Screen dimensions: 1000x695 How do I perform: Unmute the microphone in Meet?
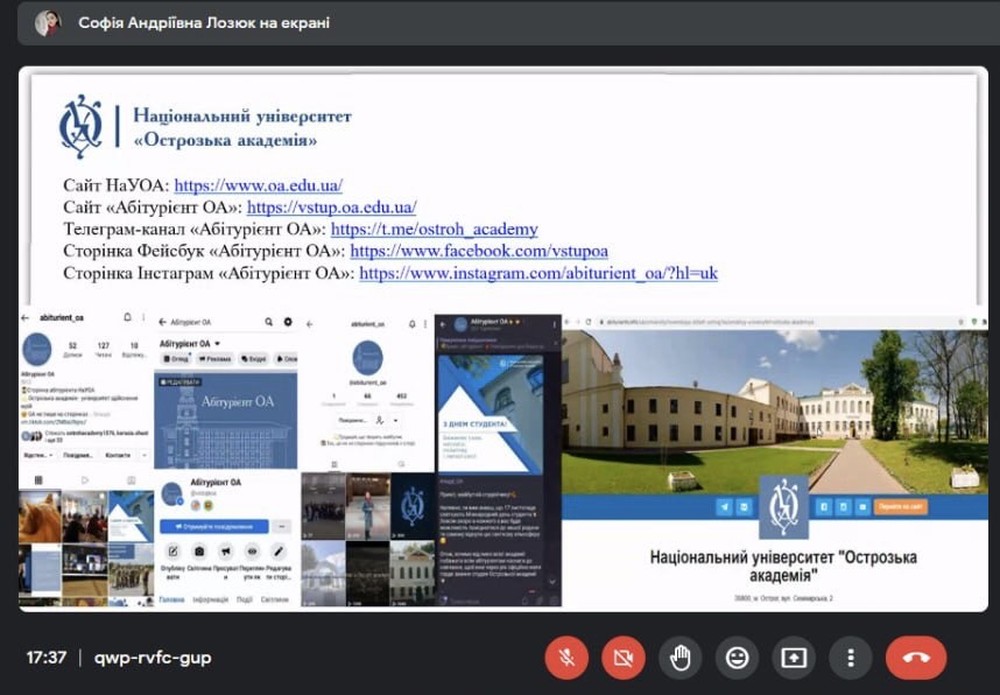click(566, 657)
